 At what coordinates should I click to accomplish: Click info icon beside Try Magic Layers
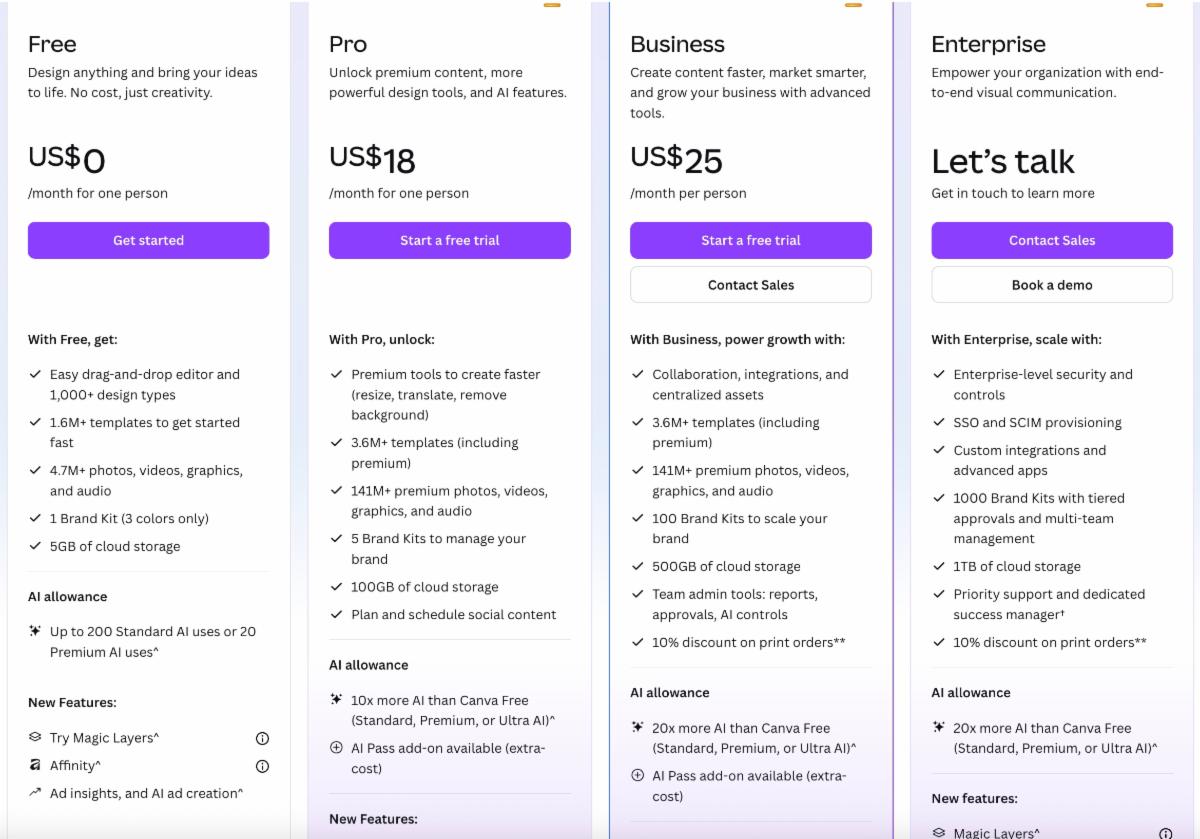[x=262, y=738]
